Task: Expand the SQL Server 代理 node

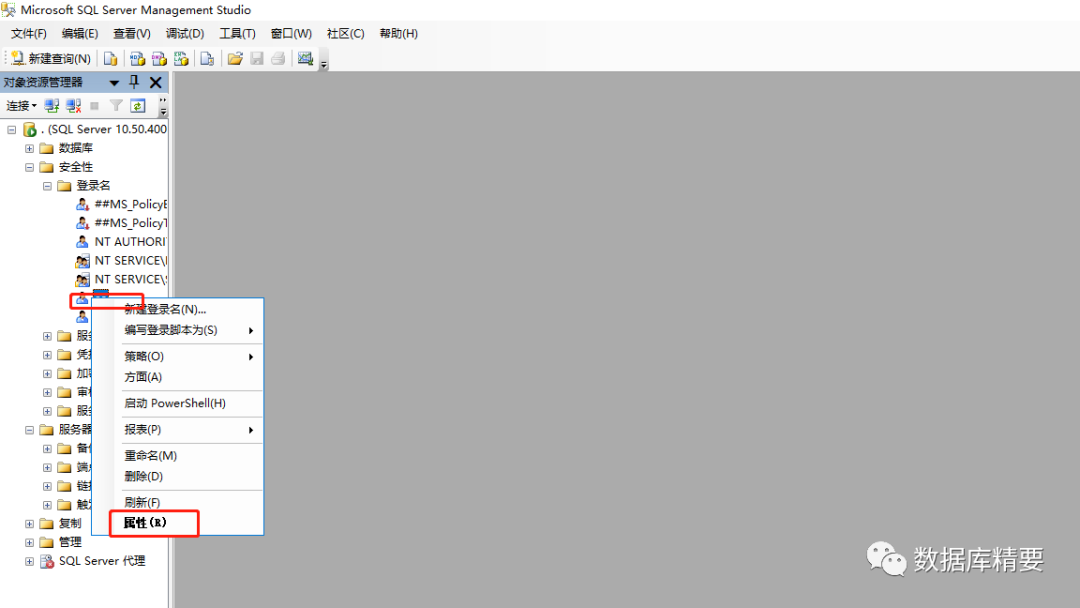Action: (30, 561)
